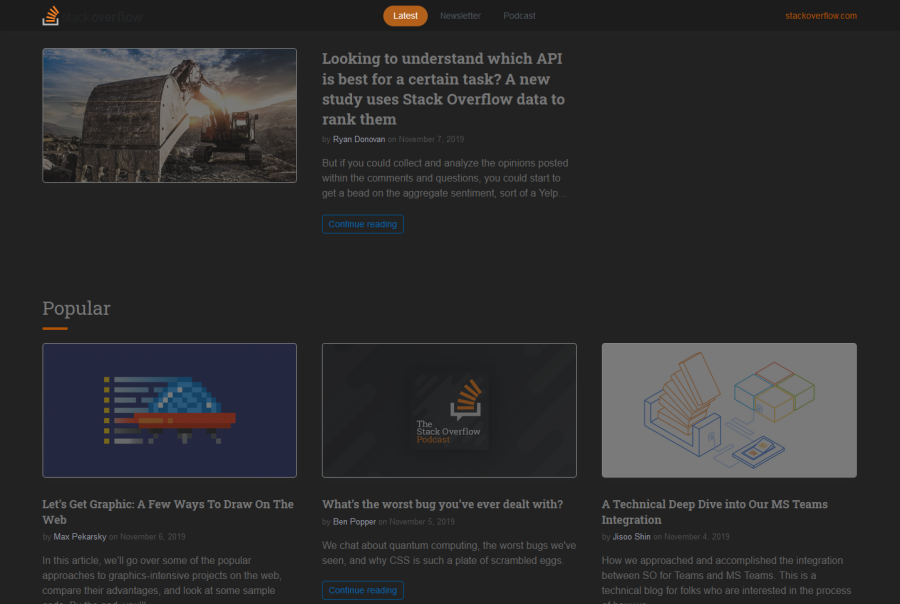This screenshot has width=900, height=604.
Task: Click the excerpt starting 'But if you could collect'
Action: pyautogui.click(x=445, y=178)
